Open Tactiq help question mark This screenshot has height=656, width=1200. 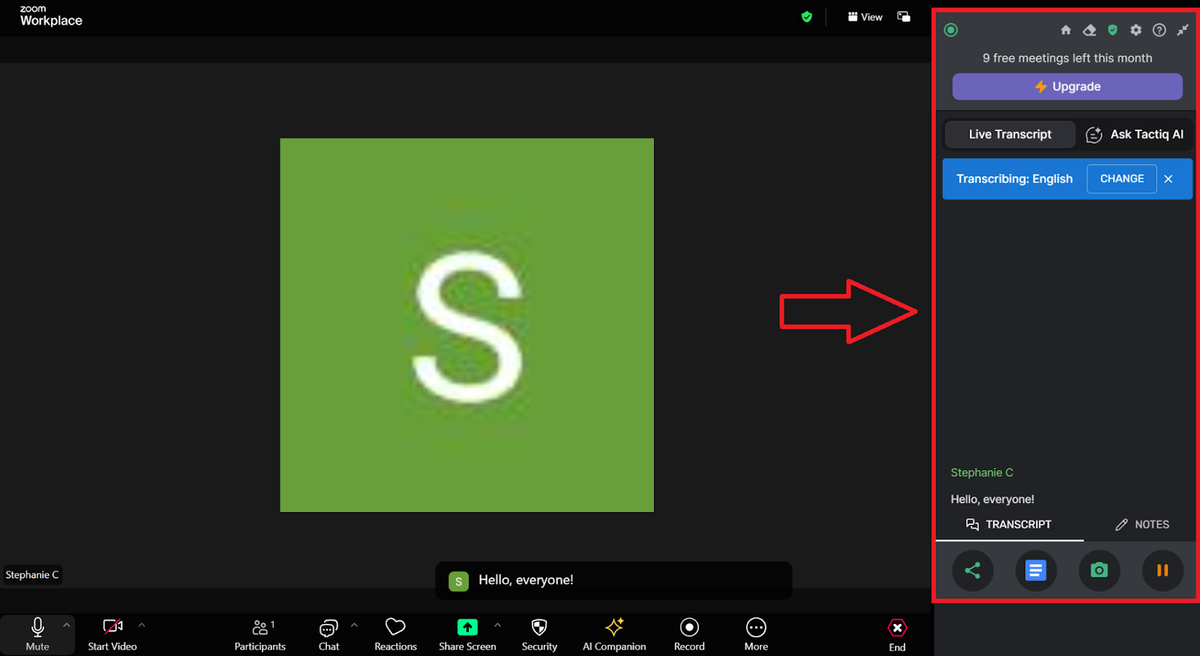click(x=1159, y=30)
